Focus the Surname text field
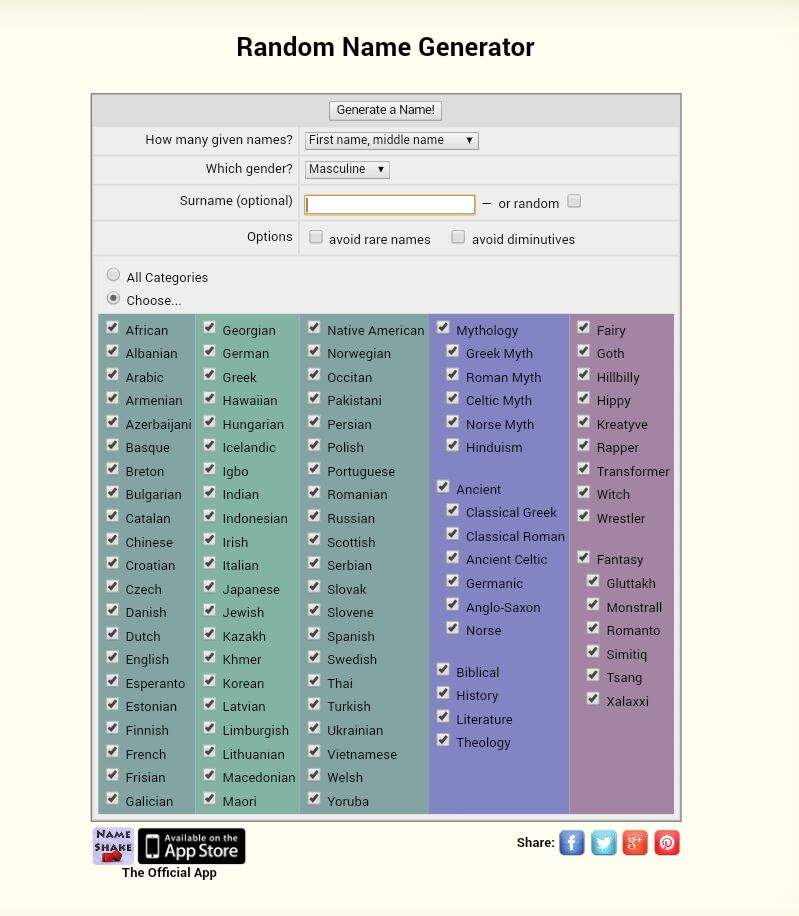The width and height of the screenshot is (799, 916). coord(390,204)
